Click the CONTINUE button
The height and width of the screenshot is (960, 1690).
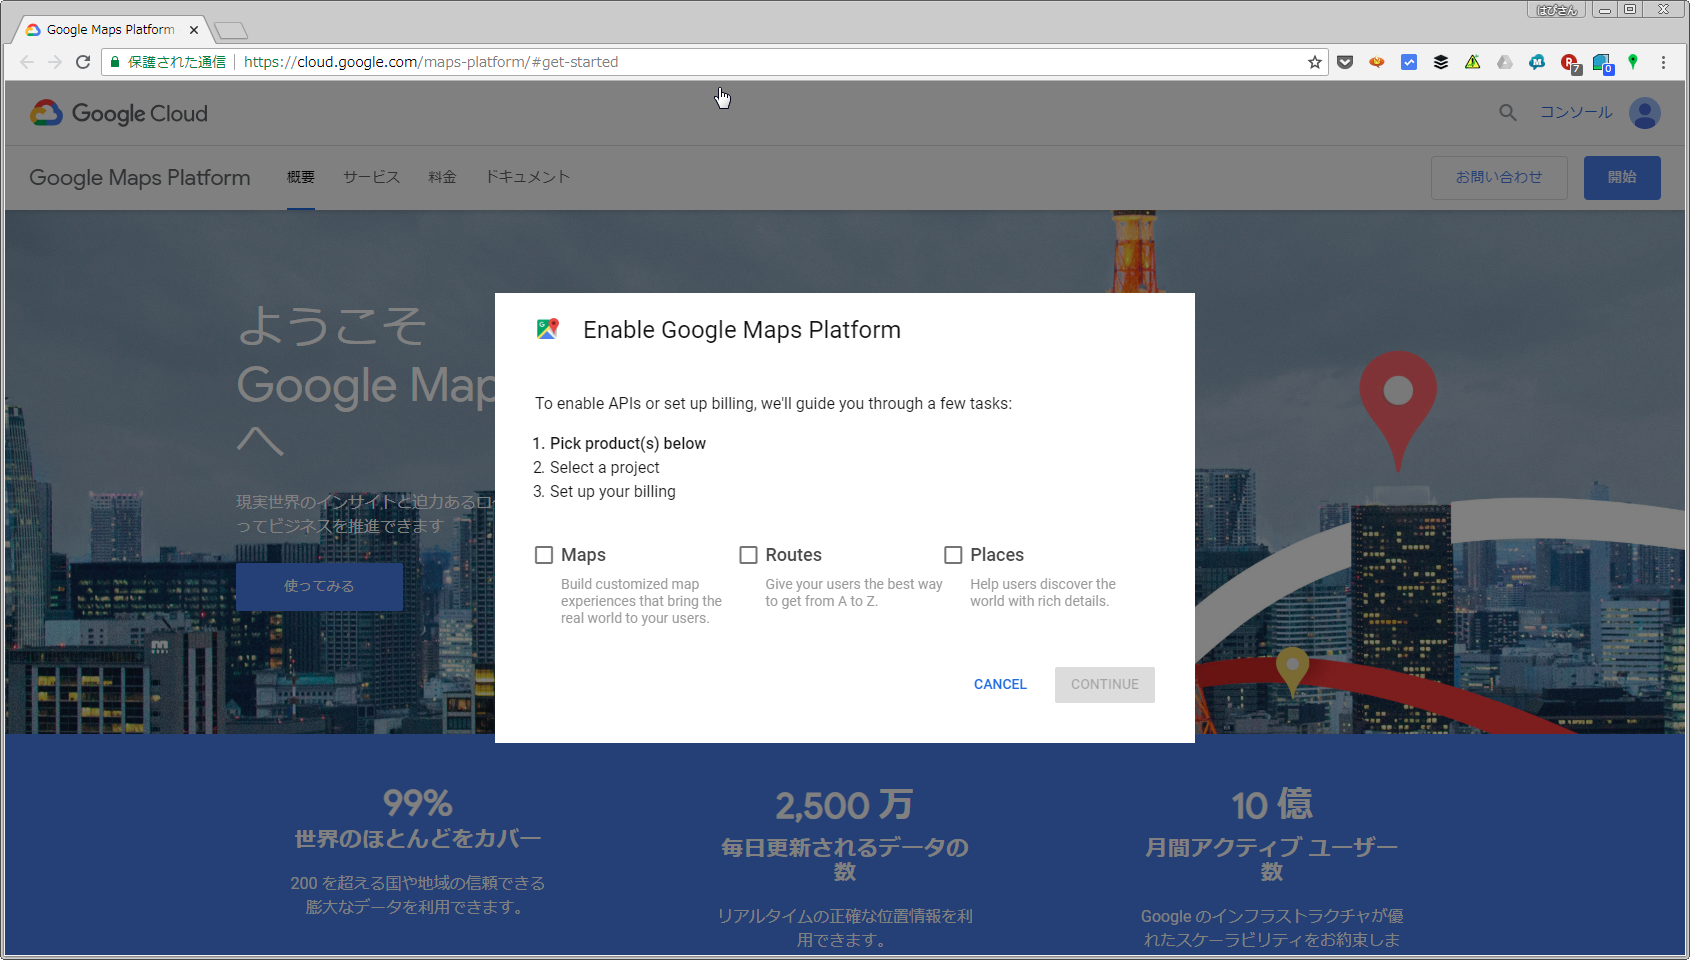point(1105,685)
